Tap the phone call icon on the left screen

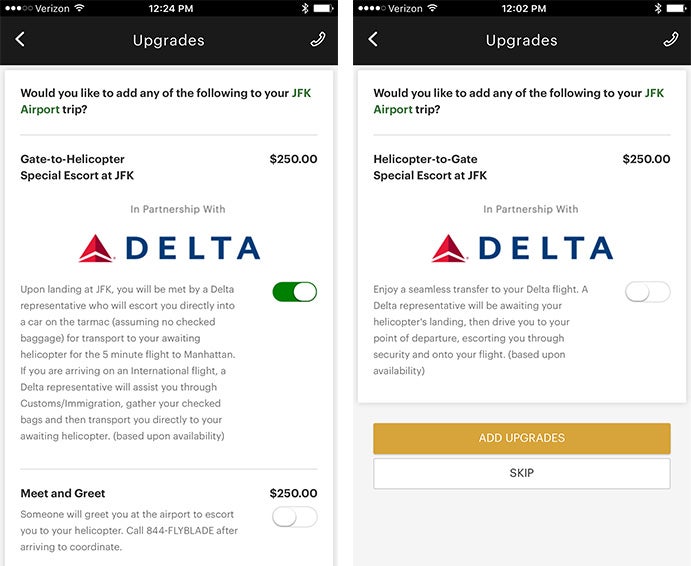318,39
